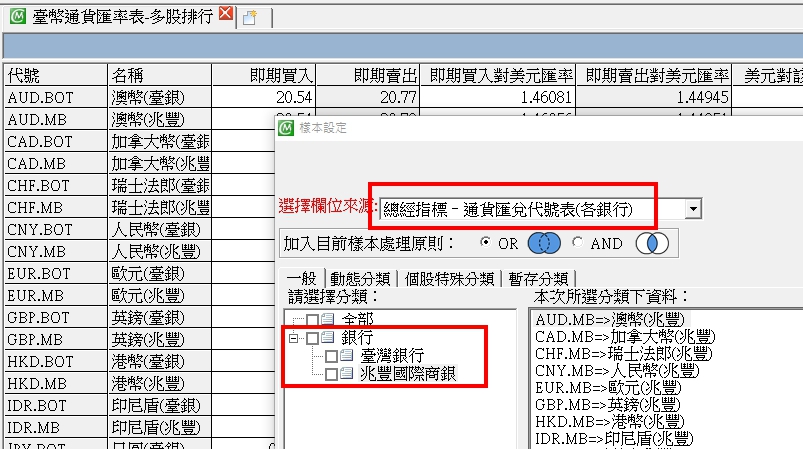Image resolution: width=803 pixels, height=449 pixels.
Task: Switch to the 動態分類 tab
Action: [360, 279]
